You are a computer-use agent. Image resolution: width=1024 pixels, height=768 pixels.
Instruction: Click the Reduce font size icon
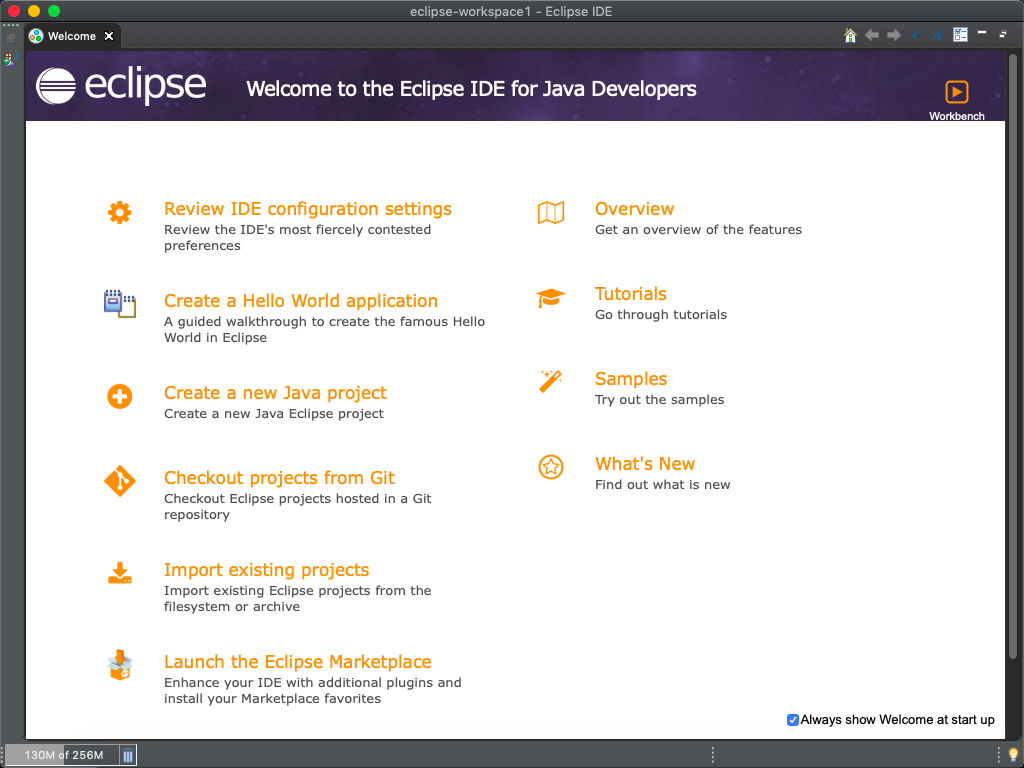(916, 35)
